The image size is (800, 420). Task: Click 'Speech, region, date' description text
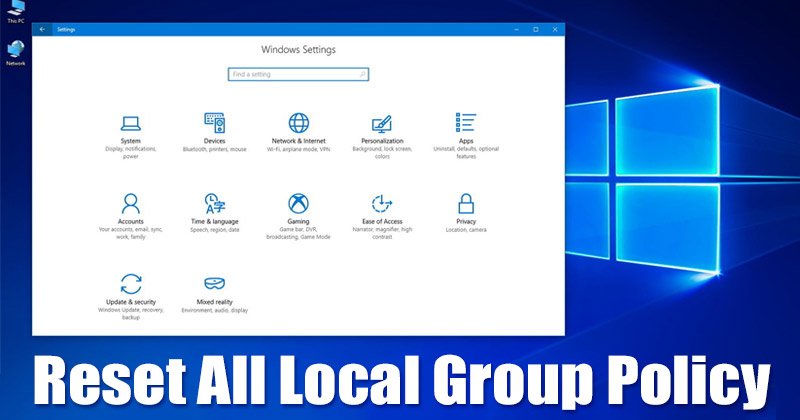click(214, 230)
